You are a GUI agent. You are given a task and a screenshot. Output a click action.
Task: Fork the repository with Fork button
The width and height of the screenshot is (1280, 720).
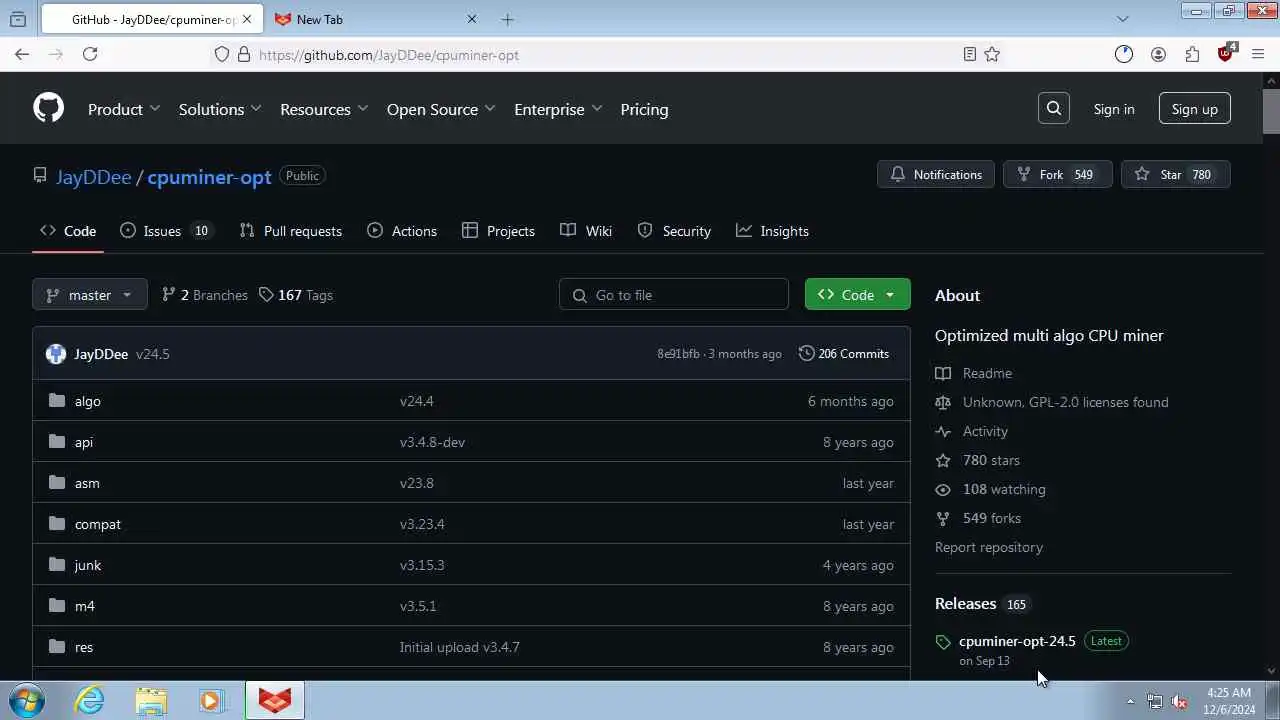coord(1057,175)
